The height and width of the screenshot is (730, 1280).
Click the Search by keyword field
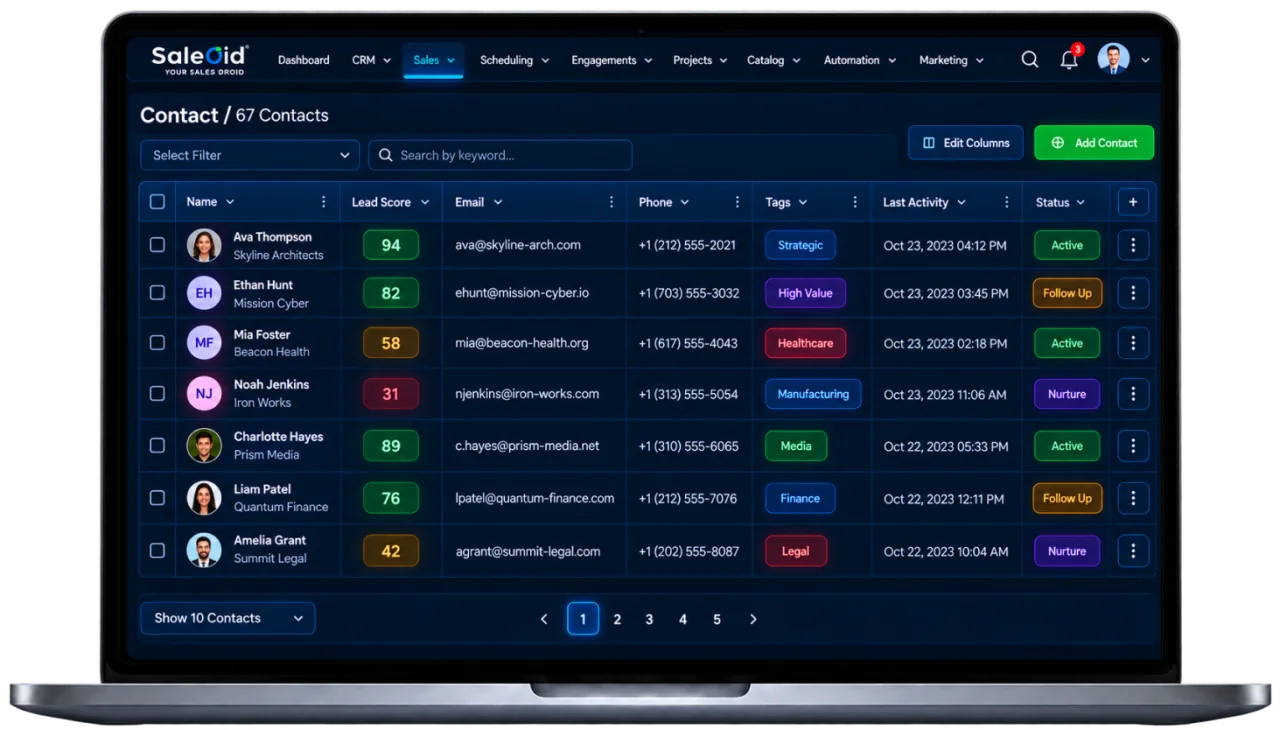[500, 155]
